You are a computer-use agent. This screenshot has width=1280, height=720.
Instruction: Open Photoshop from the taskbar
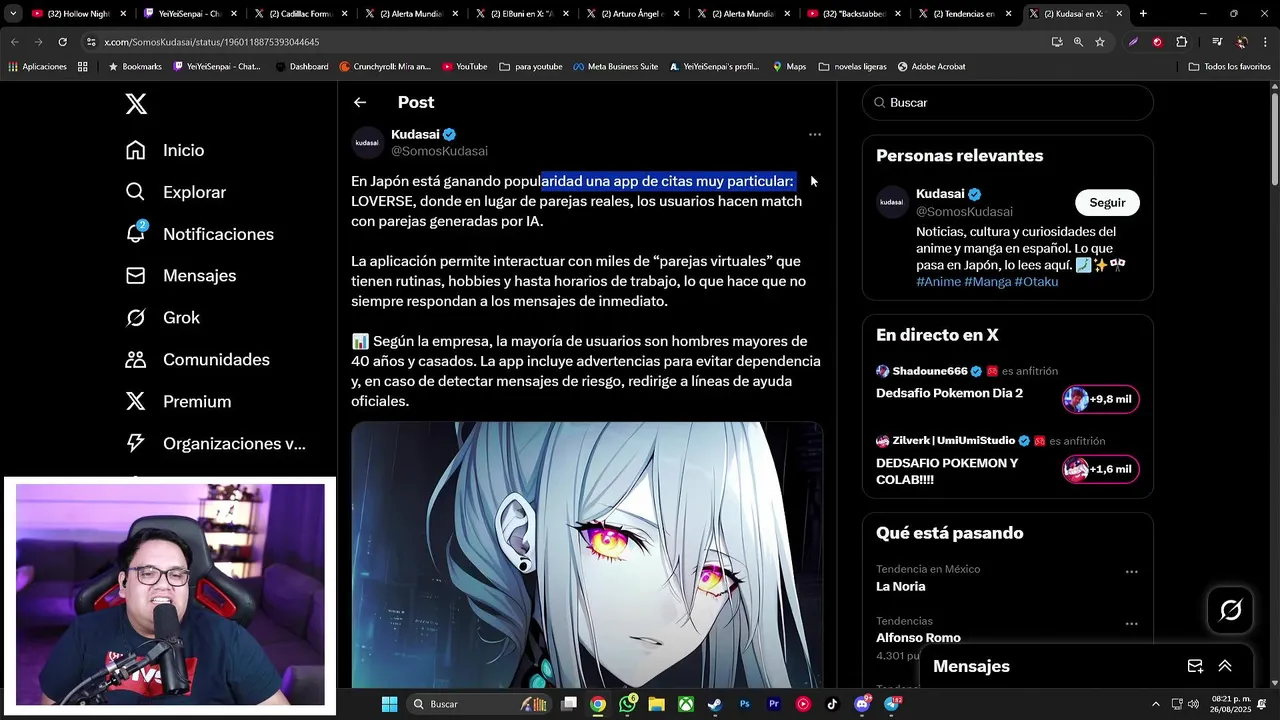(x=745, y=704)
